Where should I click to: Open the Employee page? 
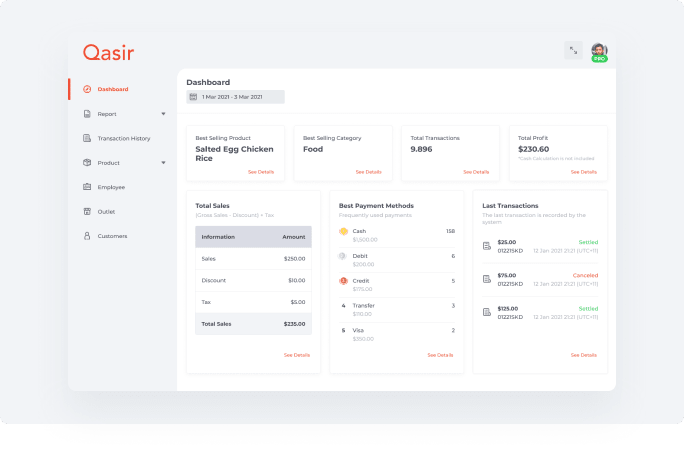[x=111, y=187]
